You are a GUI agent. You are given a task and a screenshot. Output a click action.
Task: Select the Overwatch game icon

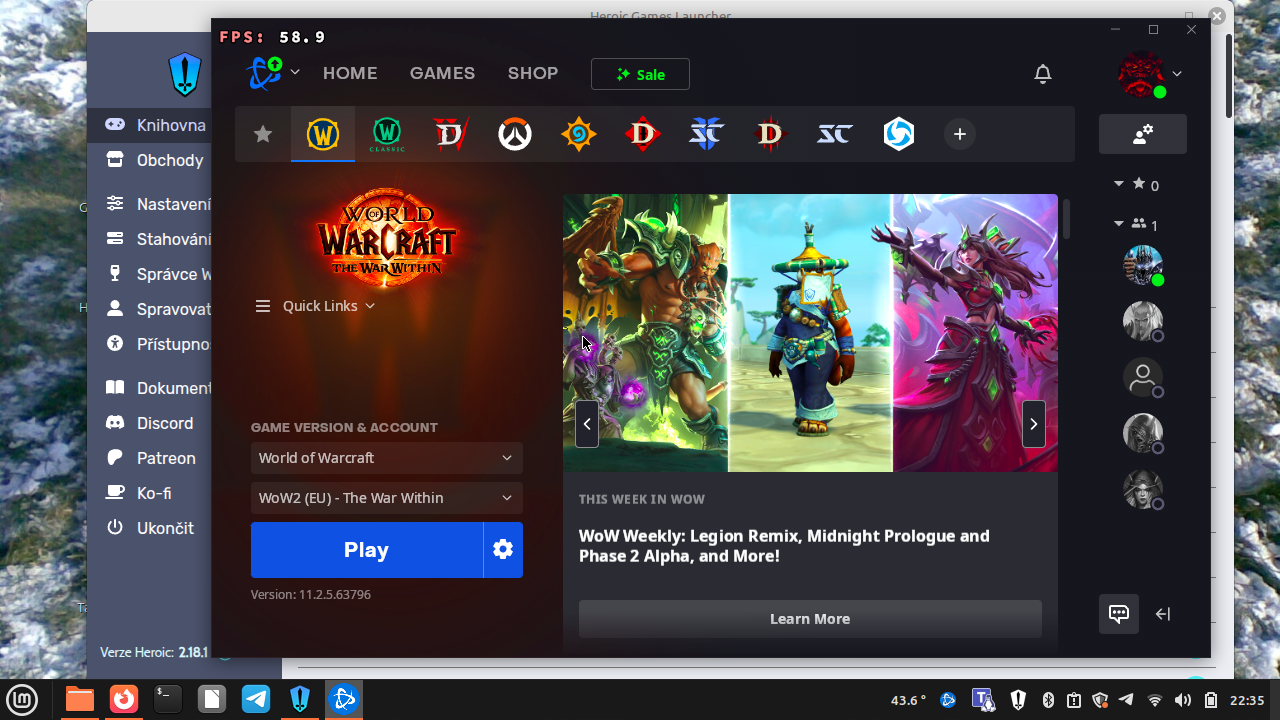click(515, 134)
